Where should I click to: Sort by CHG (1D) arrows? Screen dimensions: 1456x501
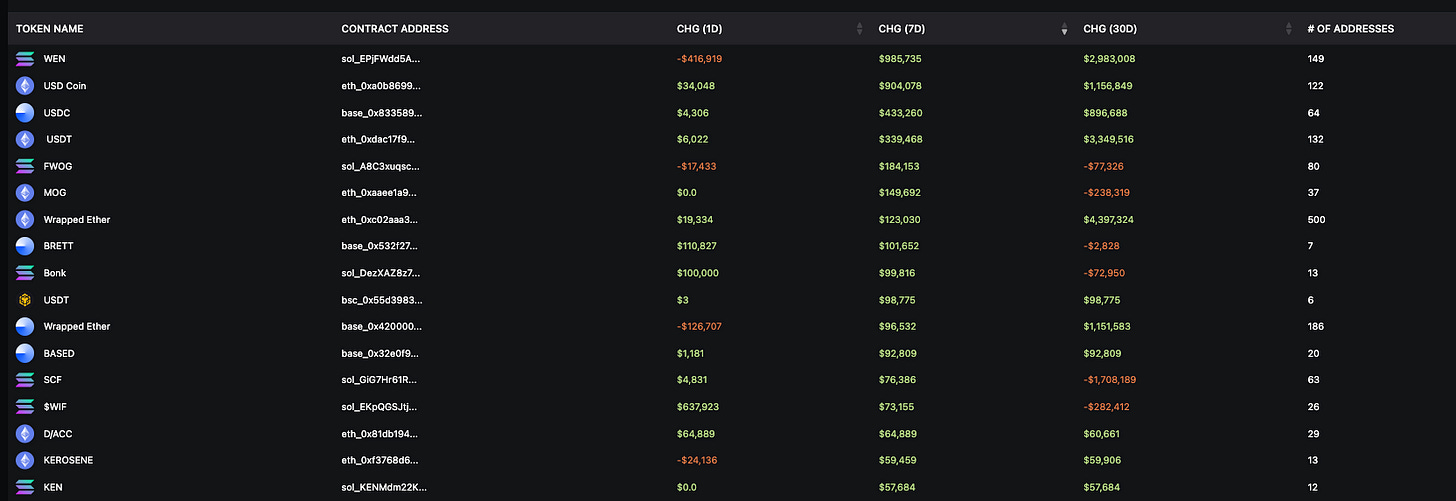(859, 29)
